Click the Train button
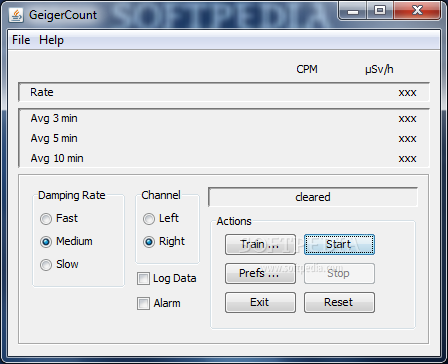 (x=260, y=244)
